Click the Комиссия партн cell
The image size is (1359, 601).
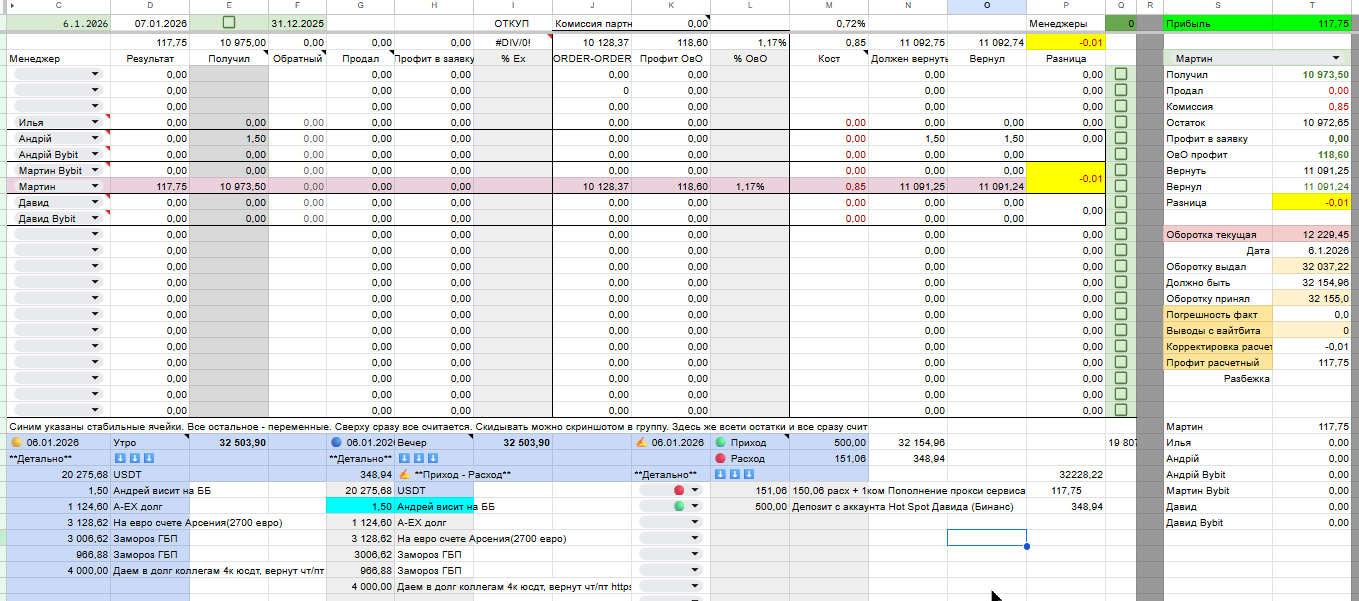(593, 22)
